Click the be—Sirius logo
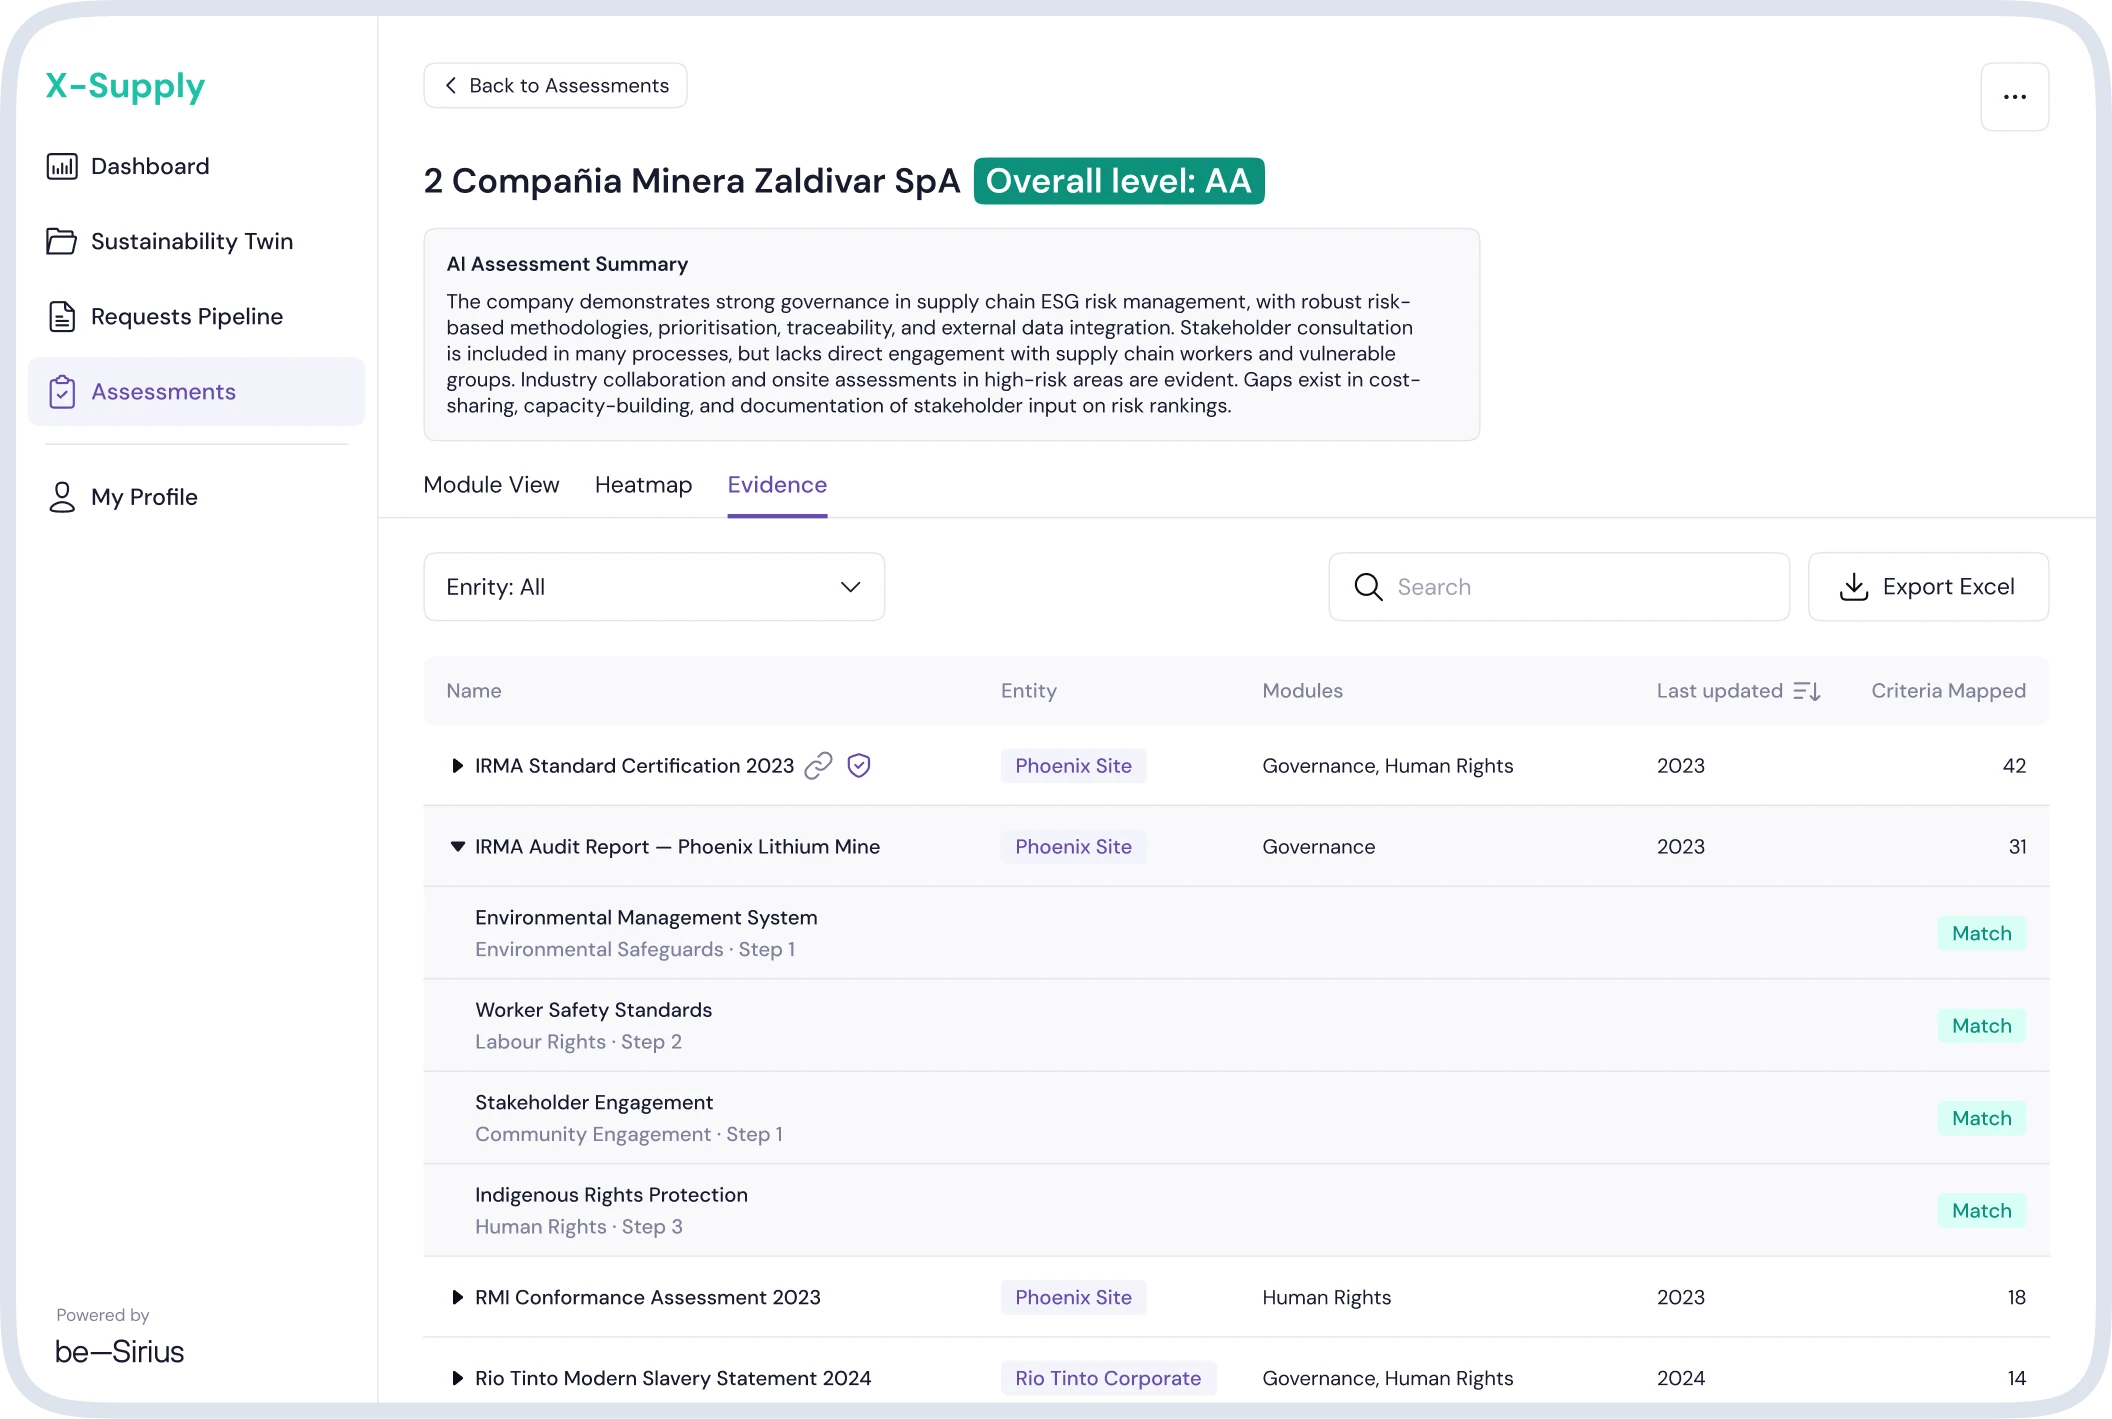Image resolution: width=2112 pixels, height=1419 pixels. pyautogui.click(x=119, y=1352)
